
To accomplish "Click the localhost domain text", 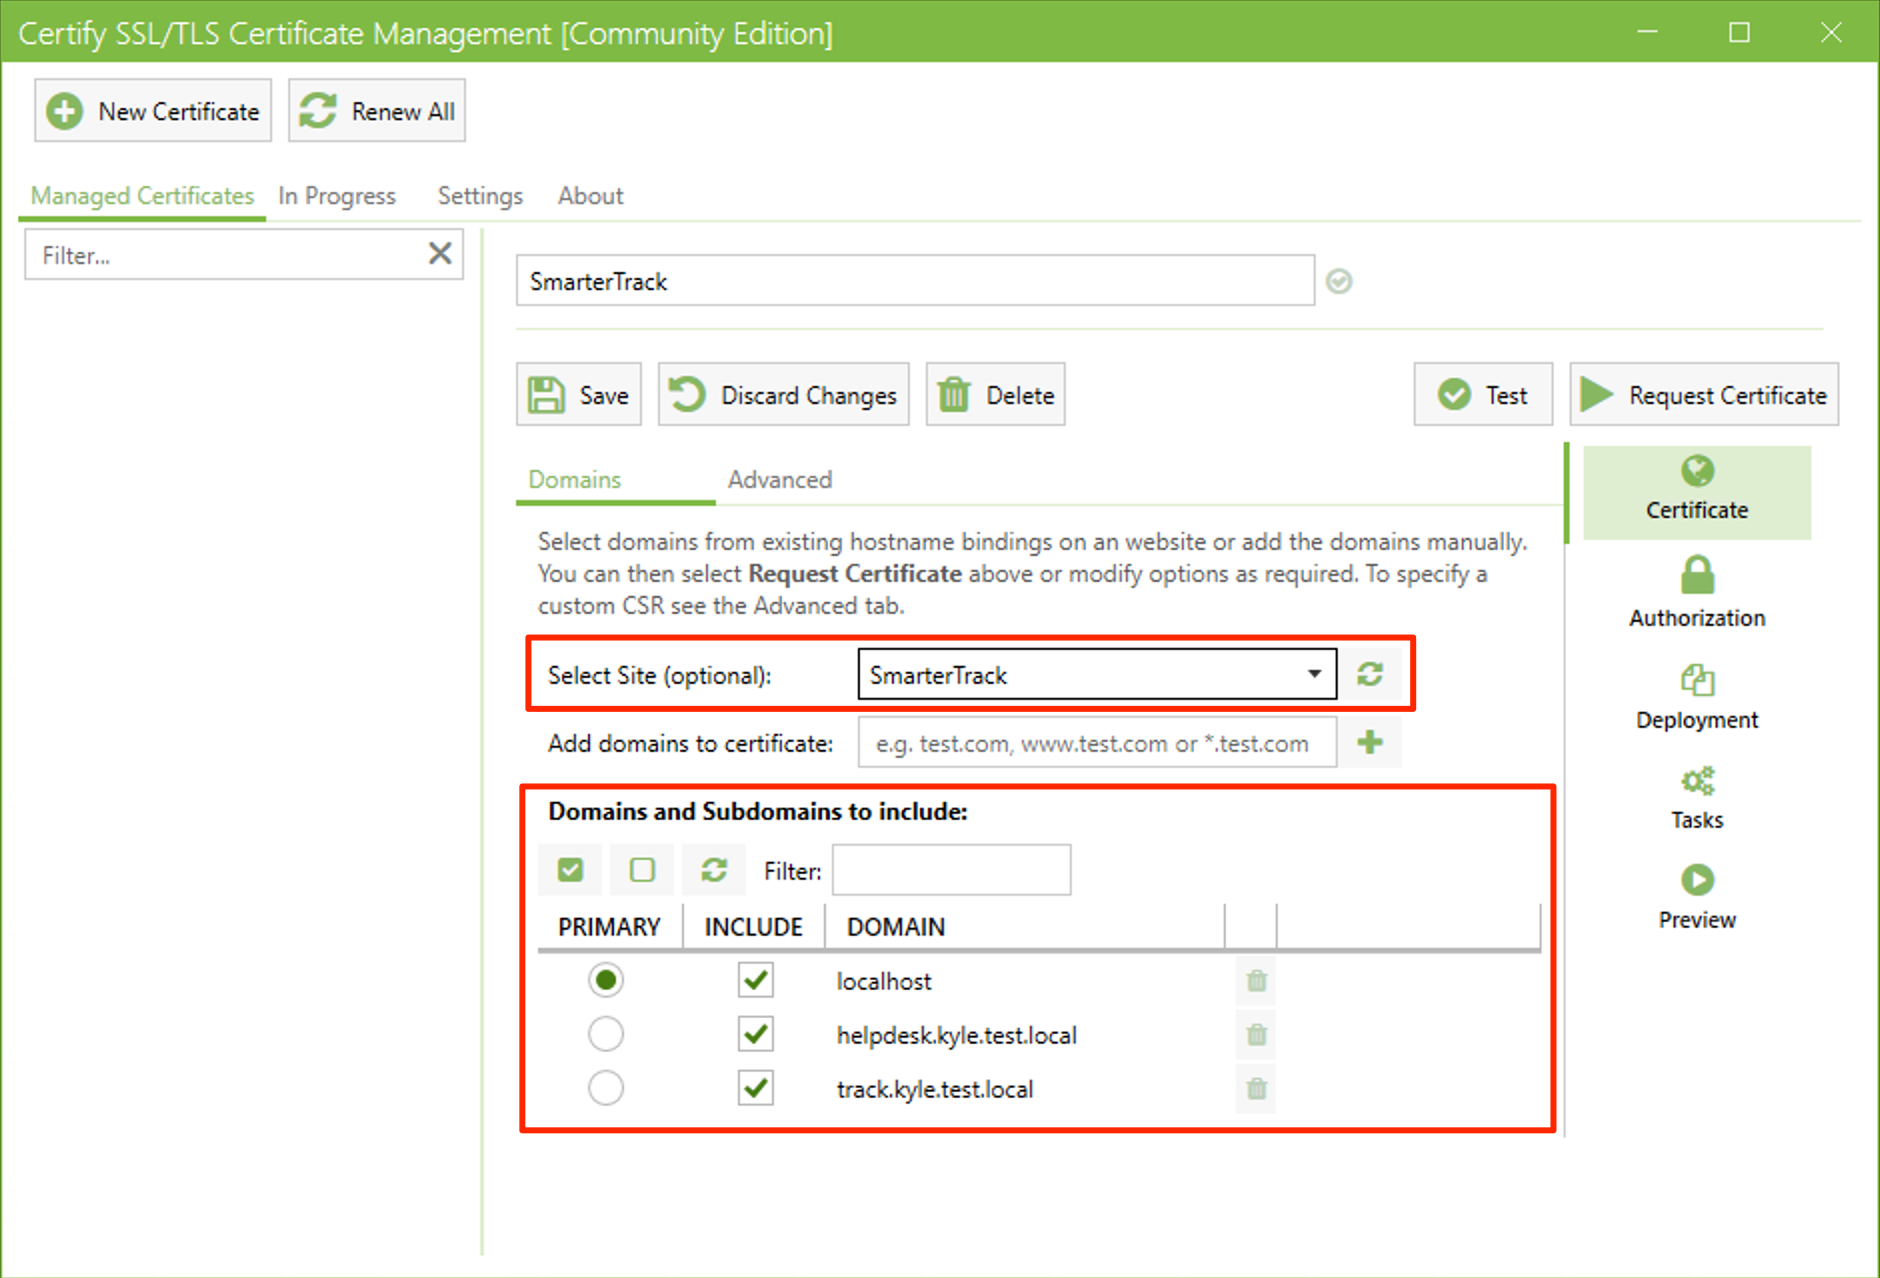I will click(884, 982).
